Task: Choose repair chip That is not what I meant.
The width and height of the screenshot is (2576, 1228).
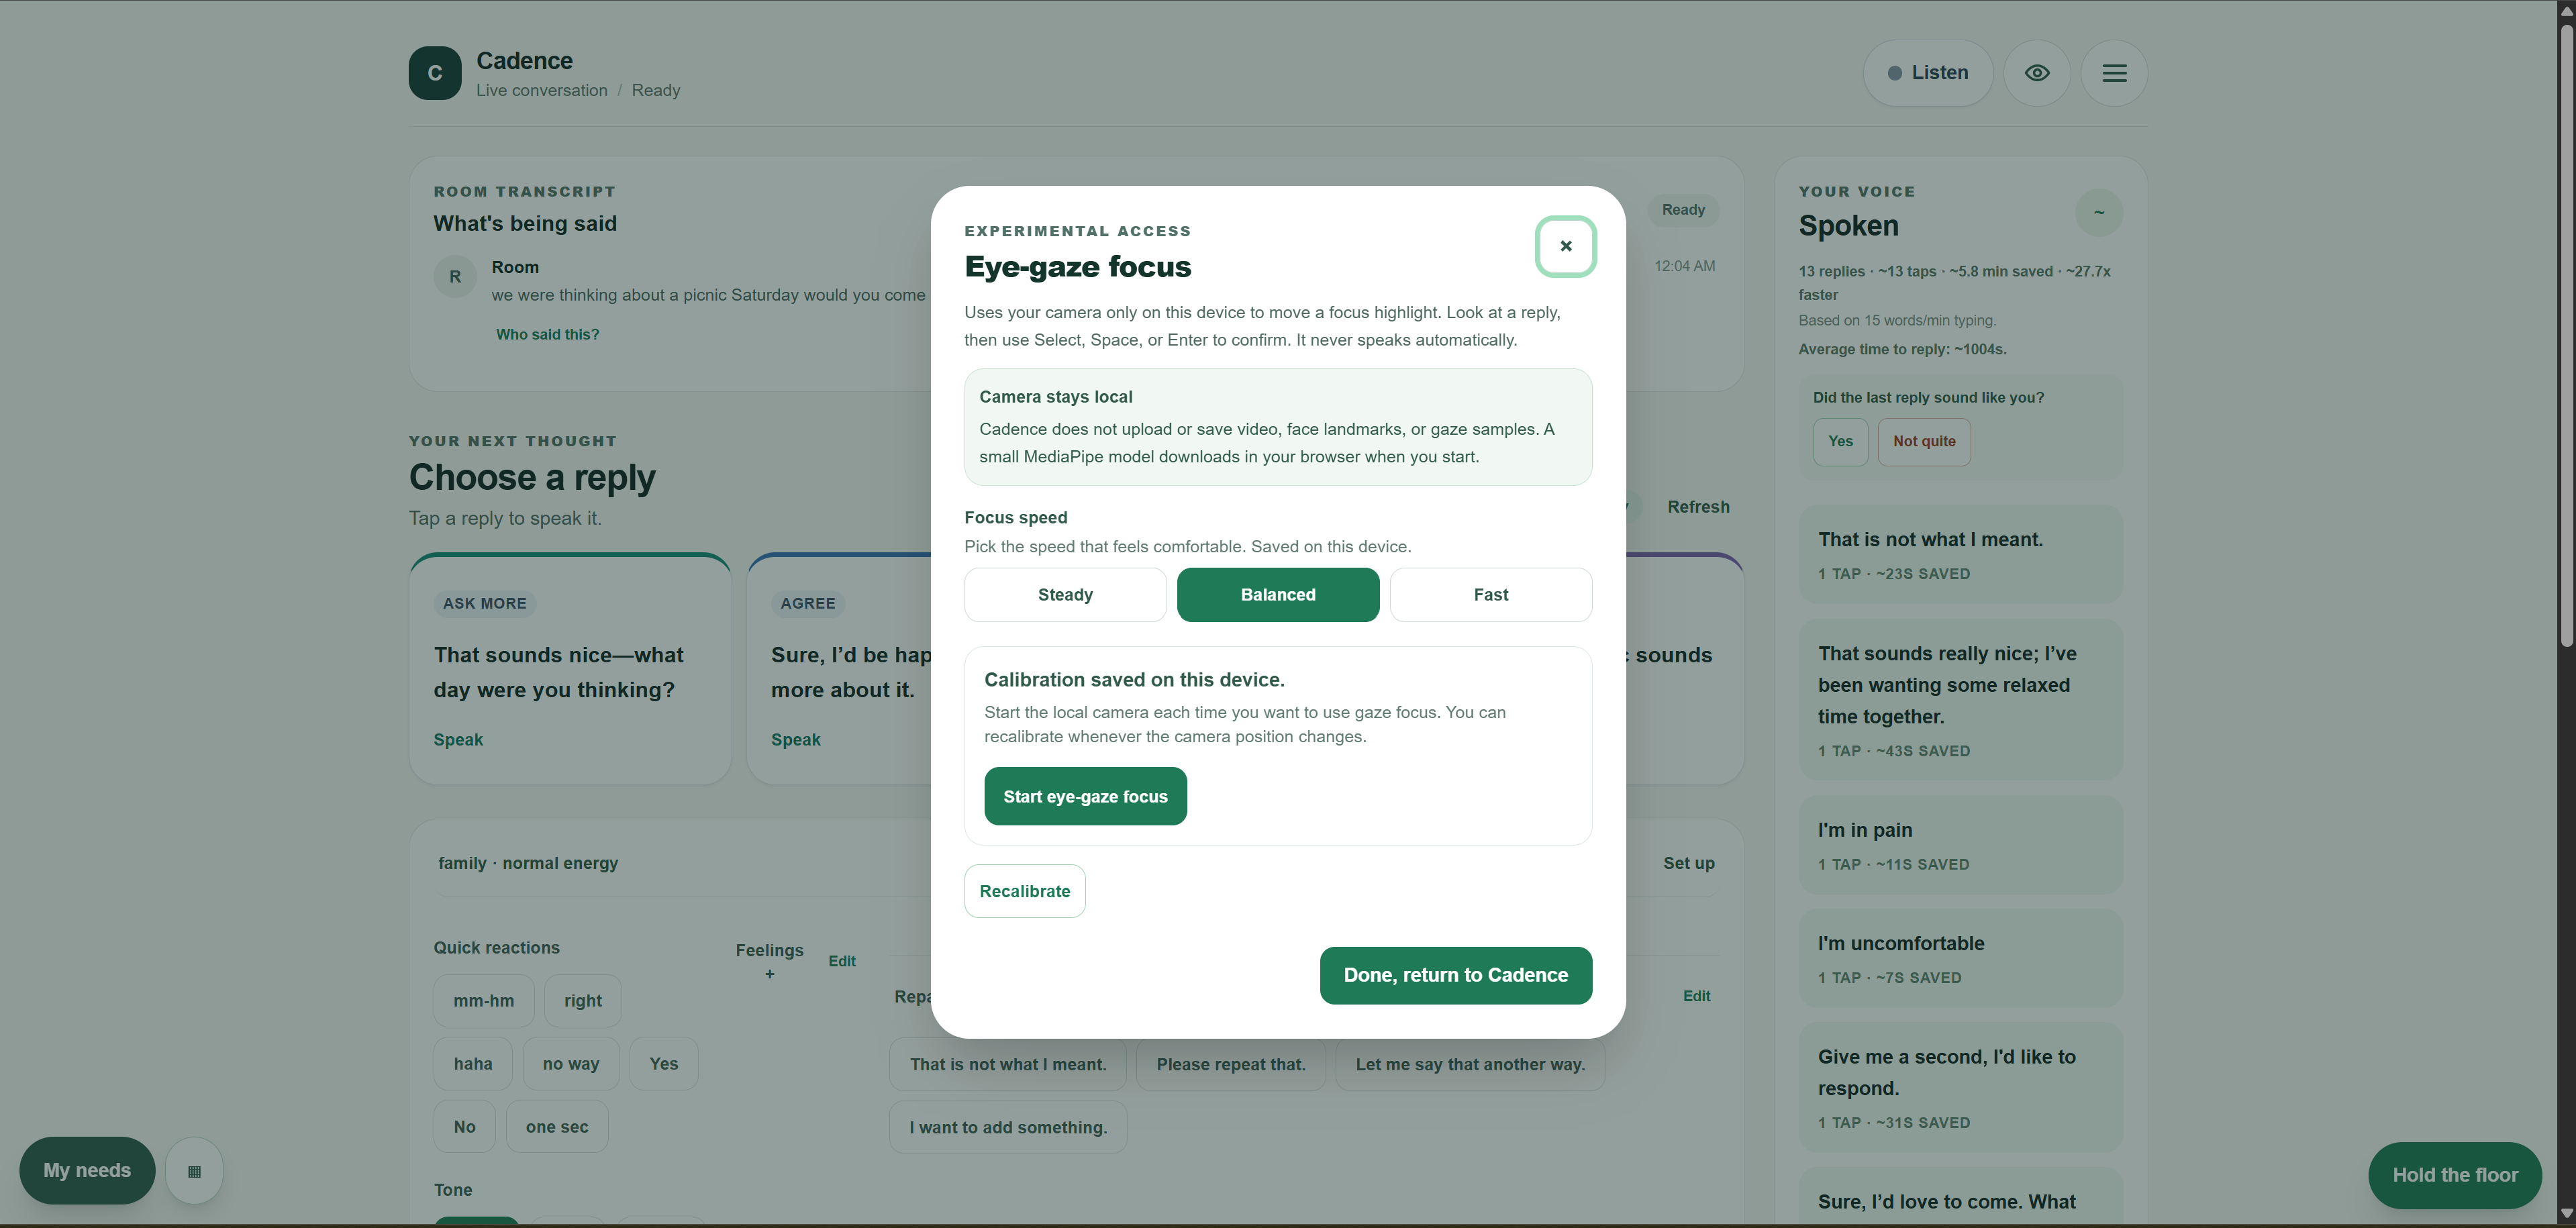Action: point(1008,1064)
